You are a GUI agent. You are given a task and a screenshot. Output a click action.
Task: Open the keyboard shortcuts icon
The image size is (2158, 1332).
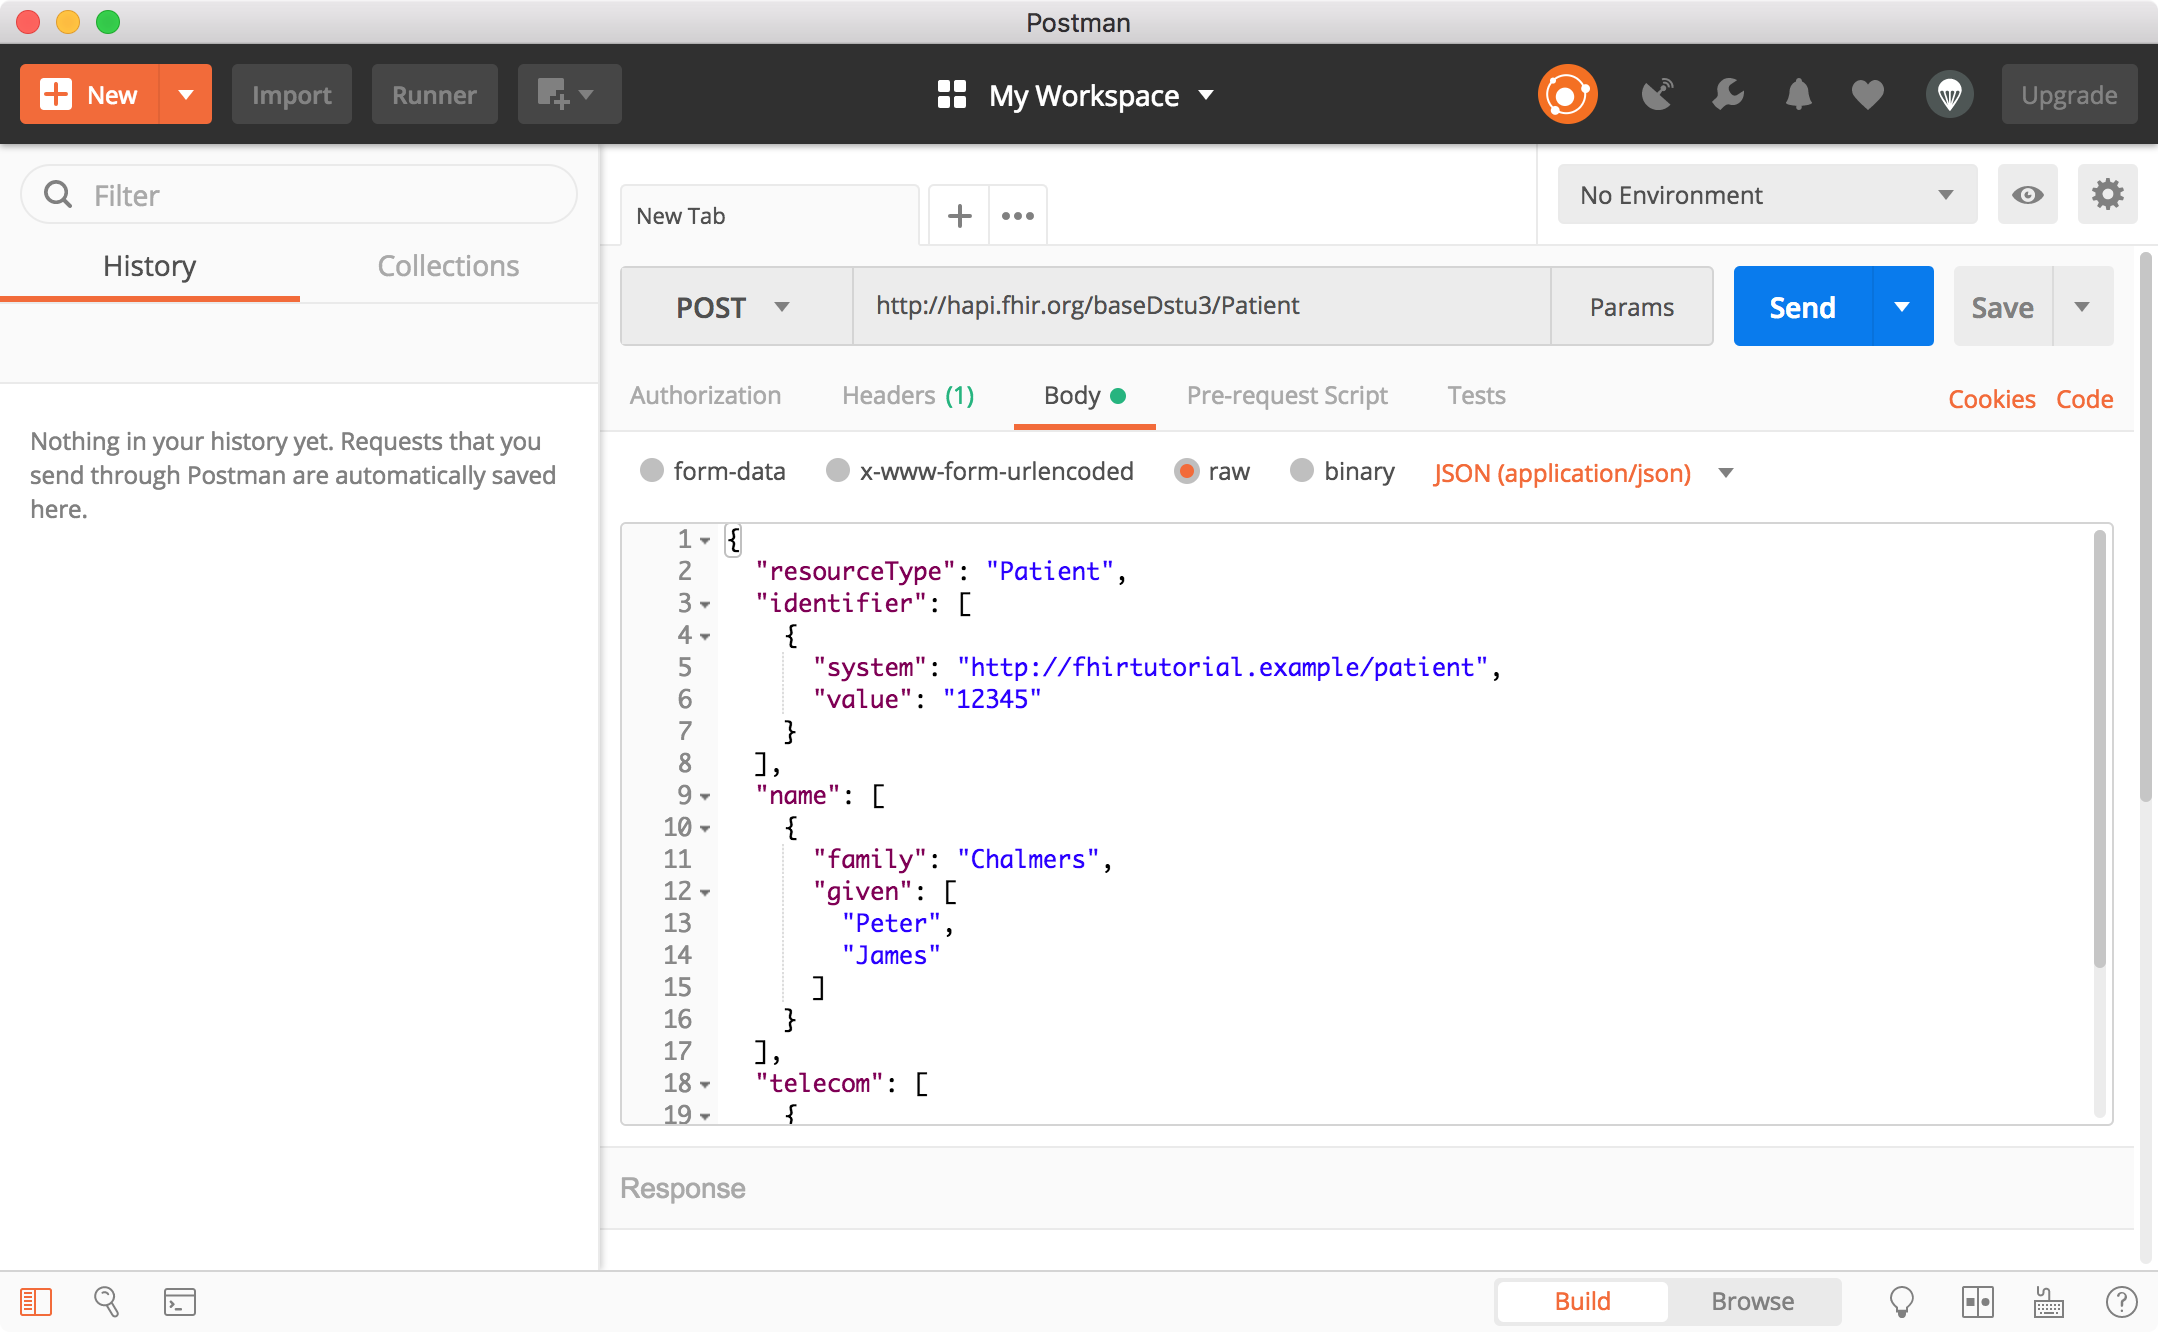pos(2049,1301)
